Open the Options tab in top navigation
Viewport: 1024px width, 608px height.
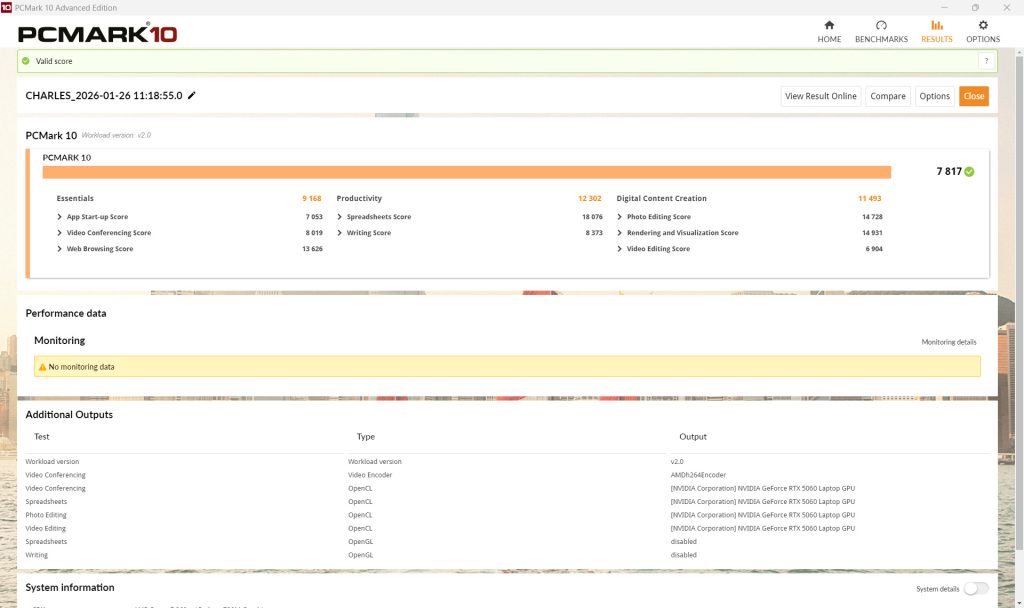tap(983, 31)
